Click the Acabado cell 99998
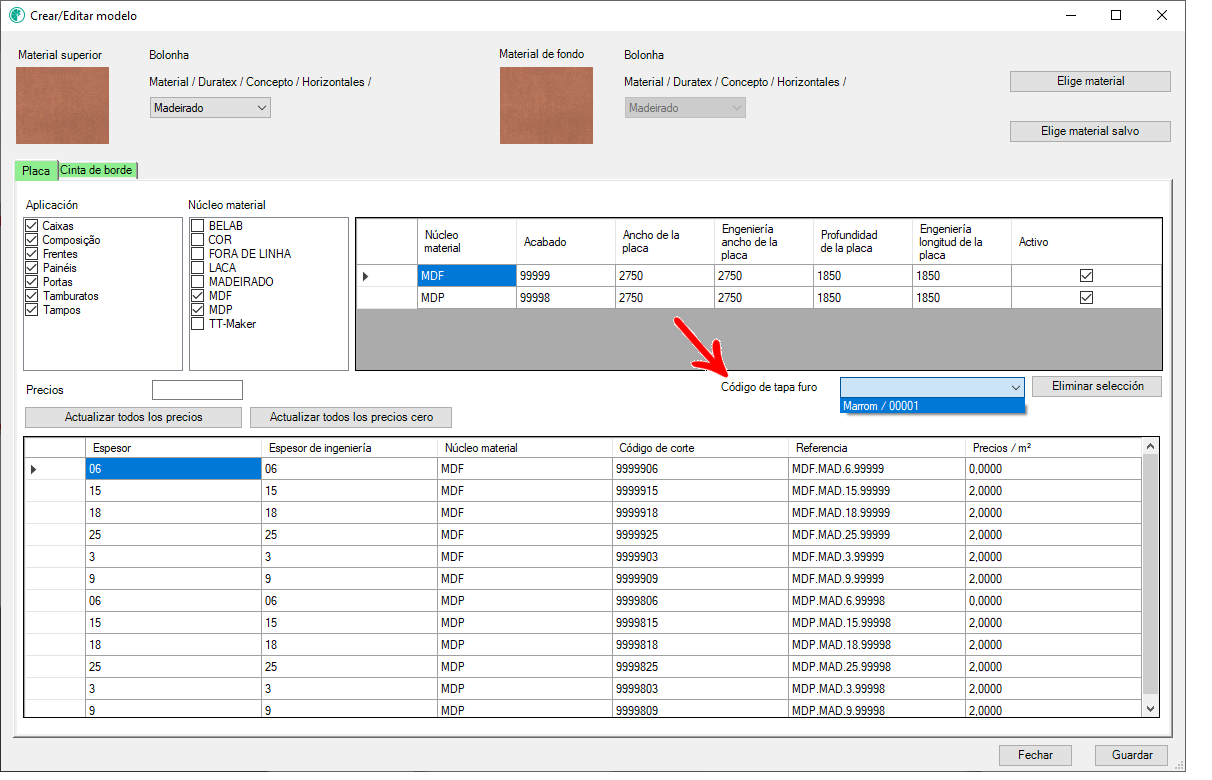 coord(565,297)
